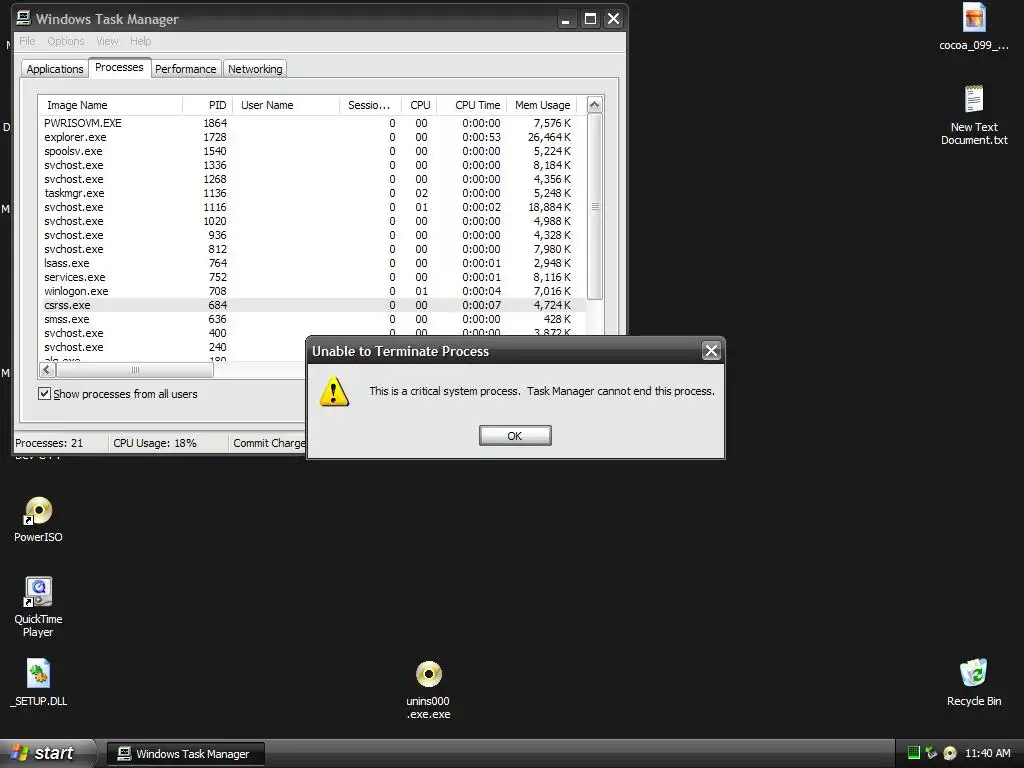Sort by CPU Time column header
The height and width of the screenshot is (768, 1024).
472,105
